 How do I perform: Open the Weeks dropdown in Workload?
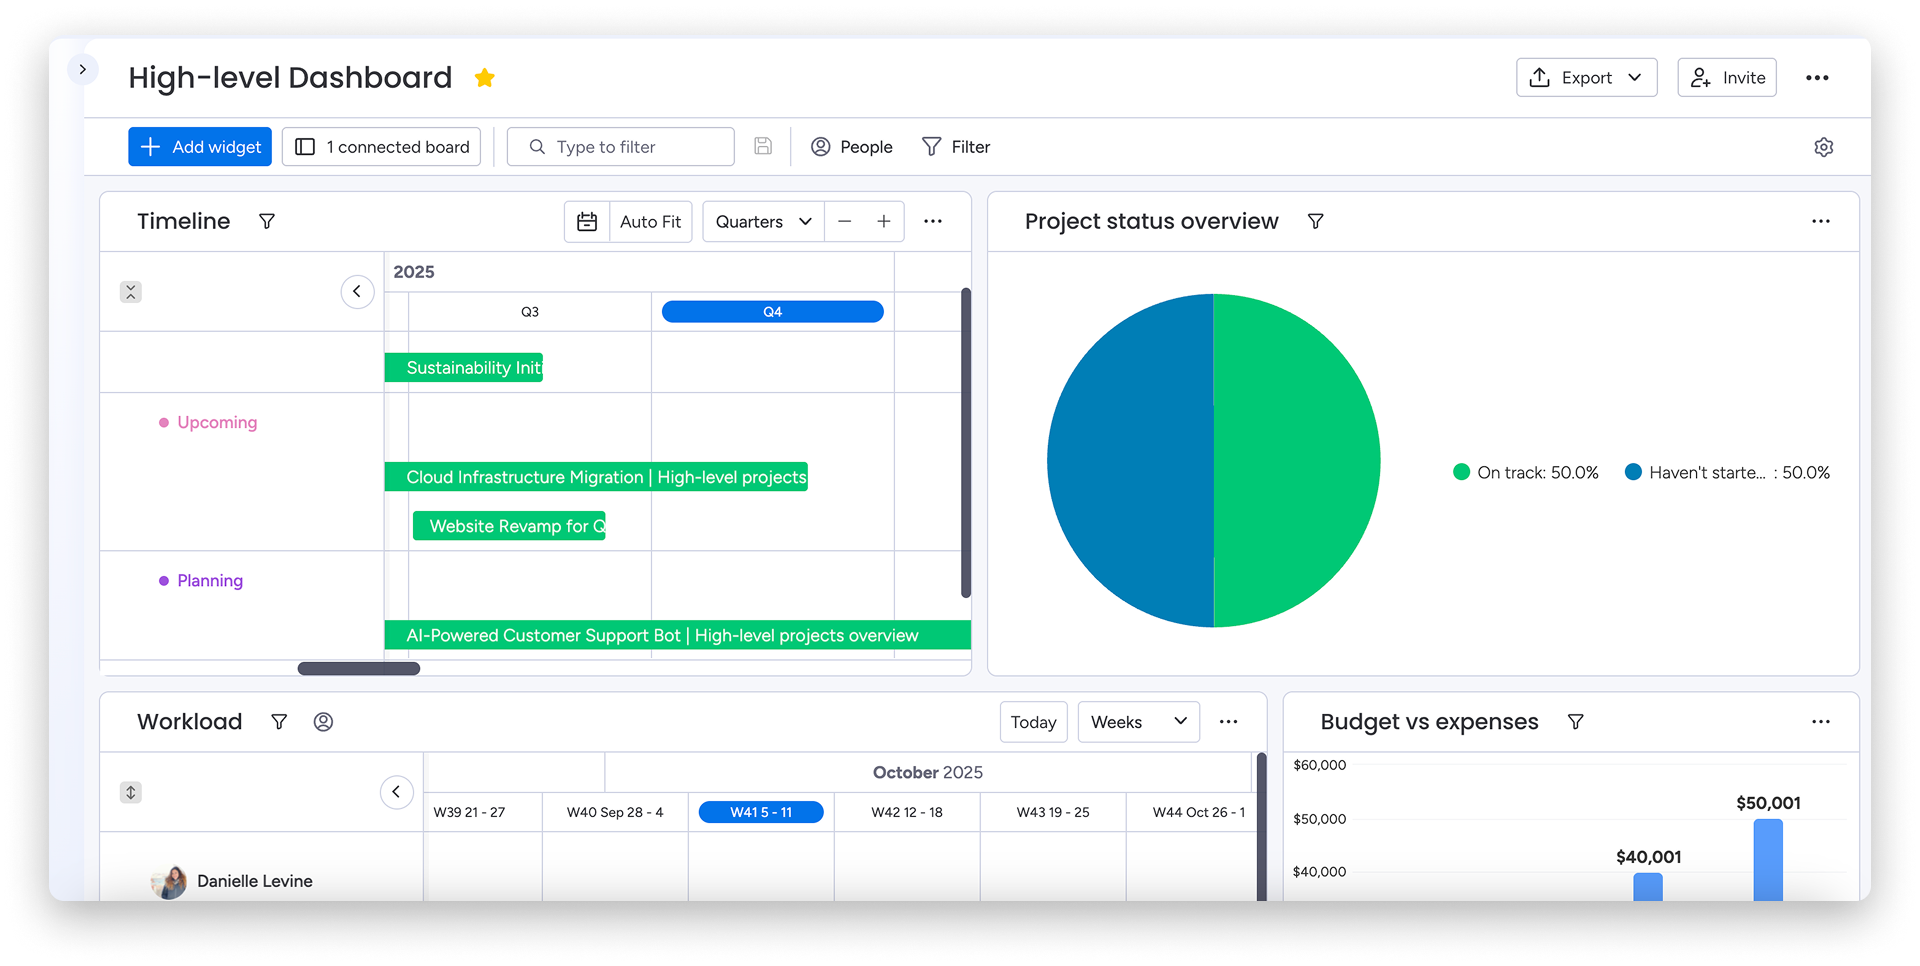coord(1138,722)
